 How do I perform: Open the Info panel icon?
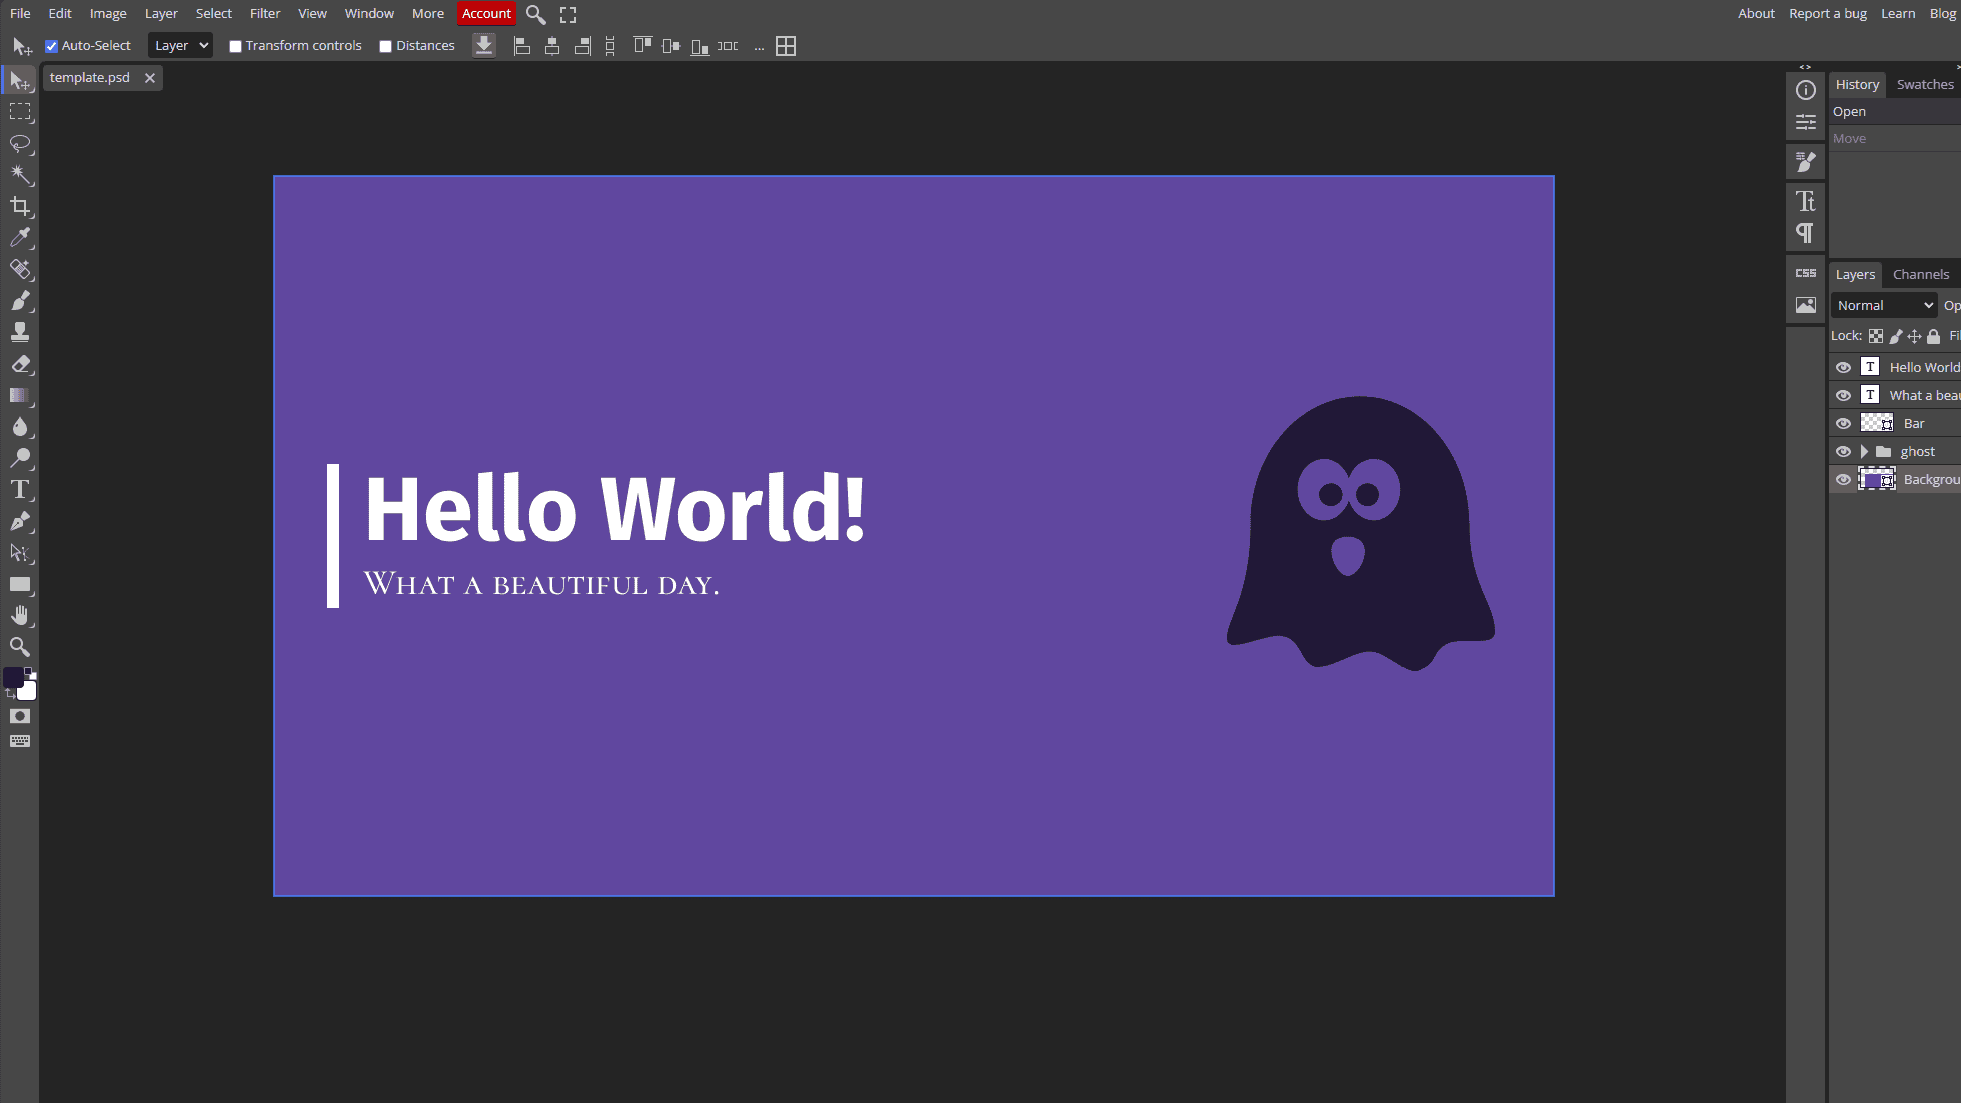click(1806, 90)
